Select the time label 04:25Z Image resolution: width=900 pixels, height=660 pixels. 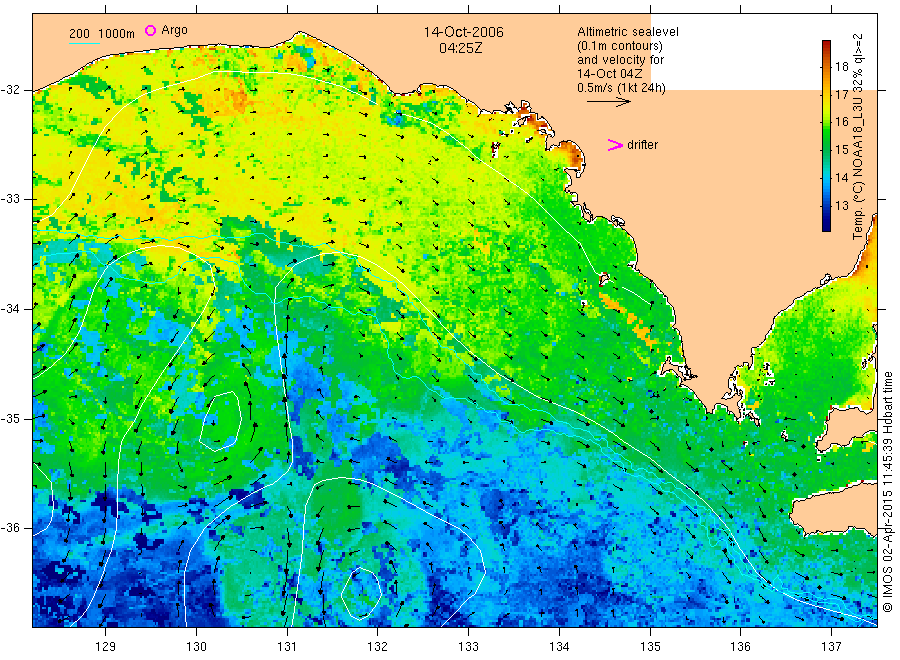pyautogui.click(x=461, y=48)
